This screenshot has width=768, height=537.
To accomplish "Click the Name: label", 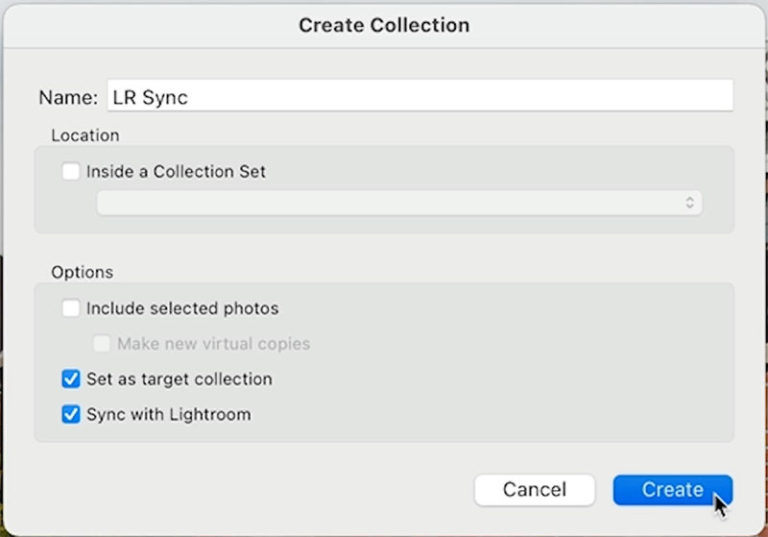I will (68, 98).
